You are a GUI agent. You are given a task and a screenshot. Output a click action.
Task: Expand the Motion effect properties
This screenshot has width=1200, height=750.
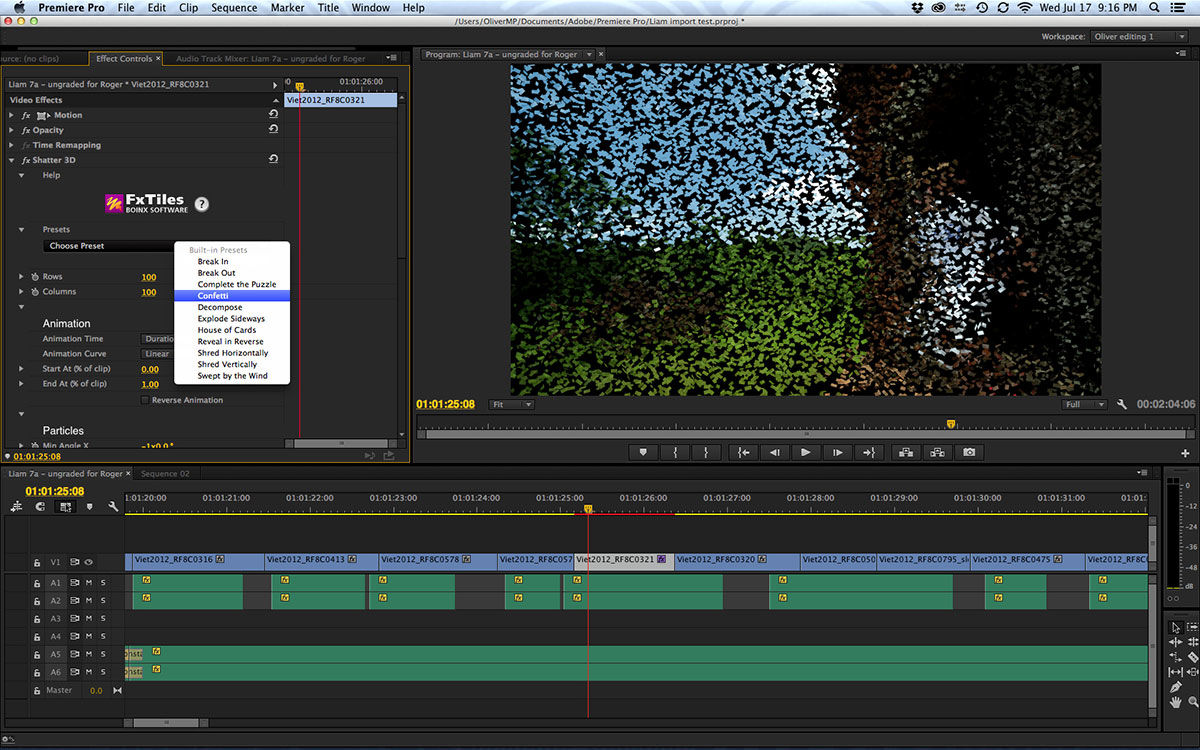click(12, 116)
